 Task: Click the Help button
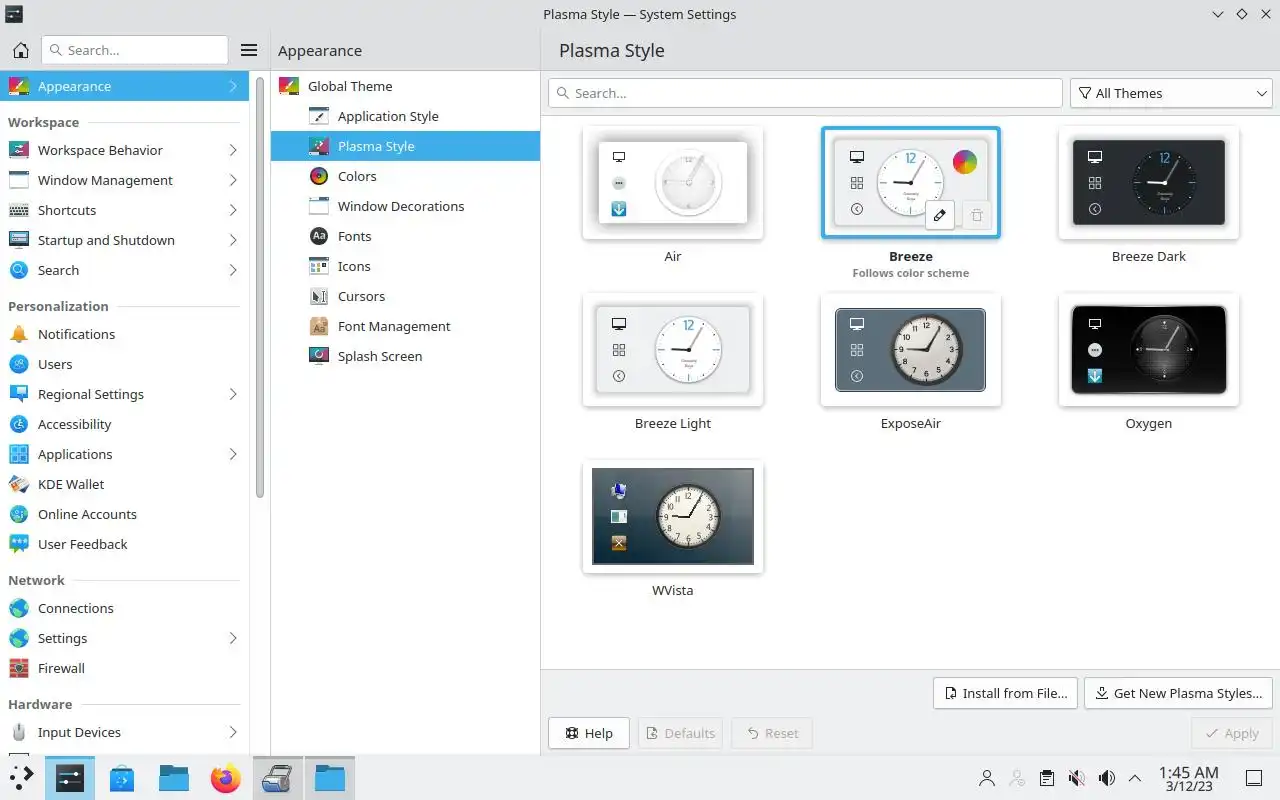coord(589,733)
